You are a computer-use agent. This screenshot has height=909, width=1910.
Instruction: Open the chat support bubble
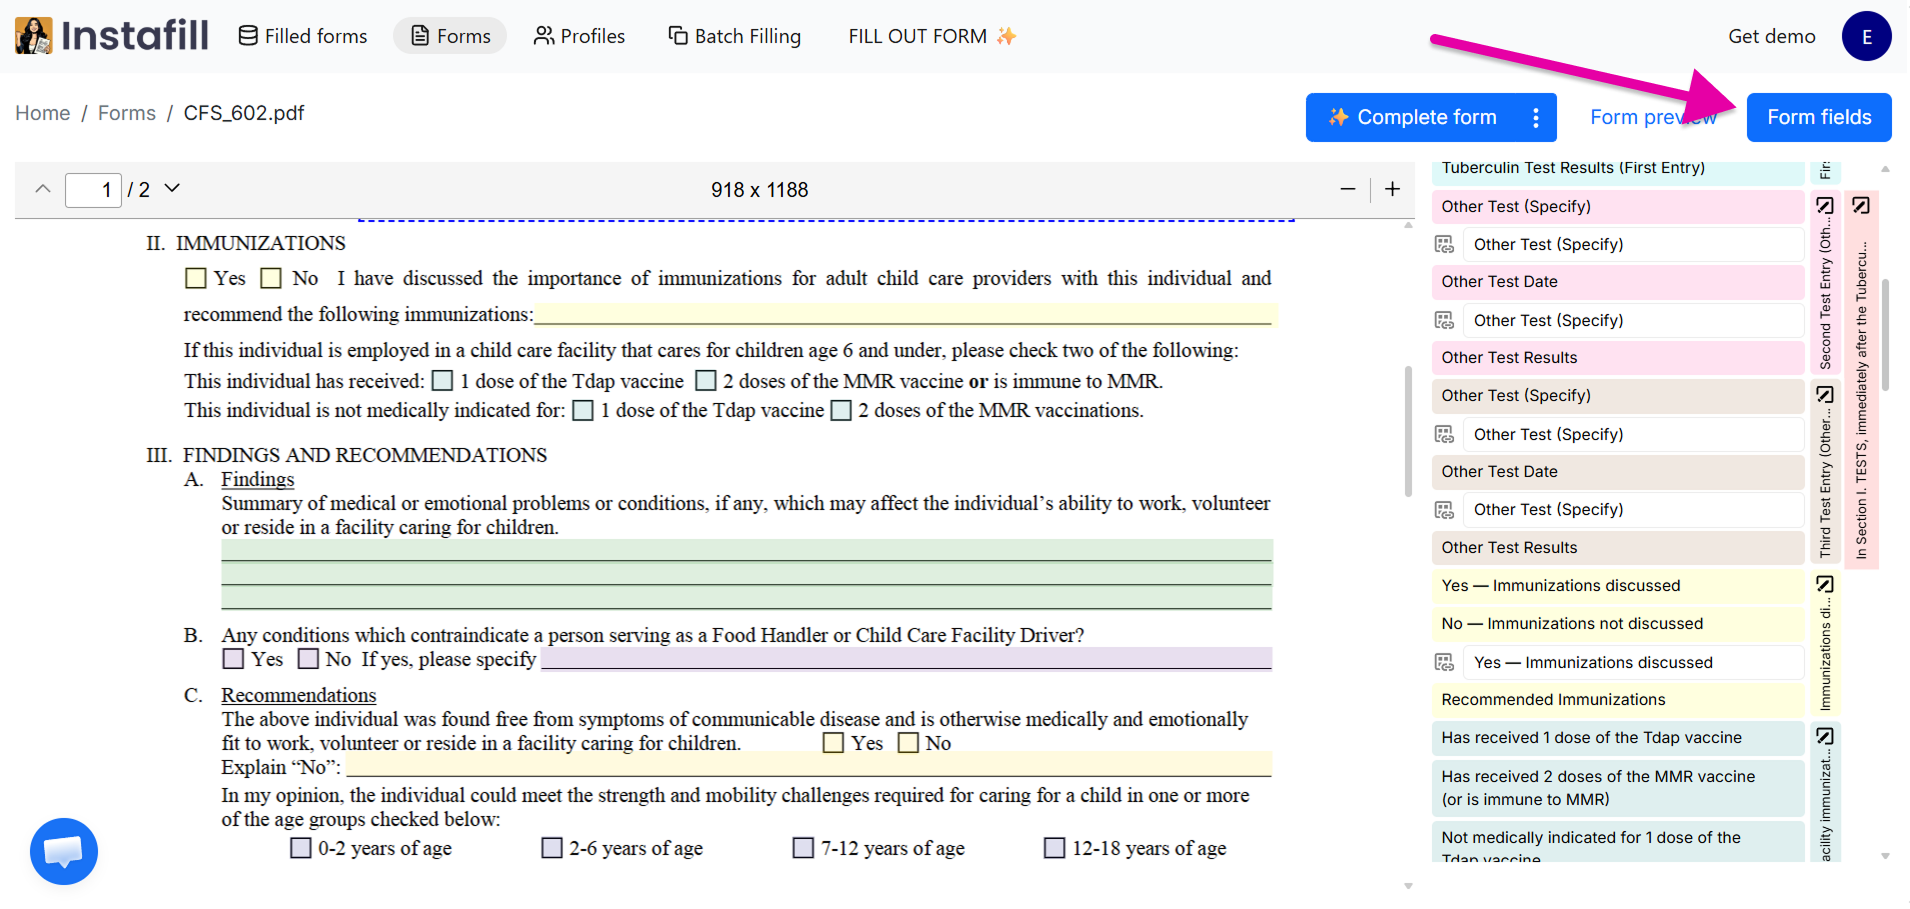coord(64,851)
